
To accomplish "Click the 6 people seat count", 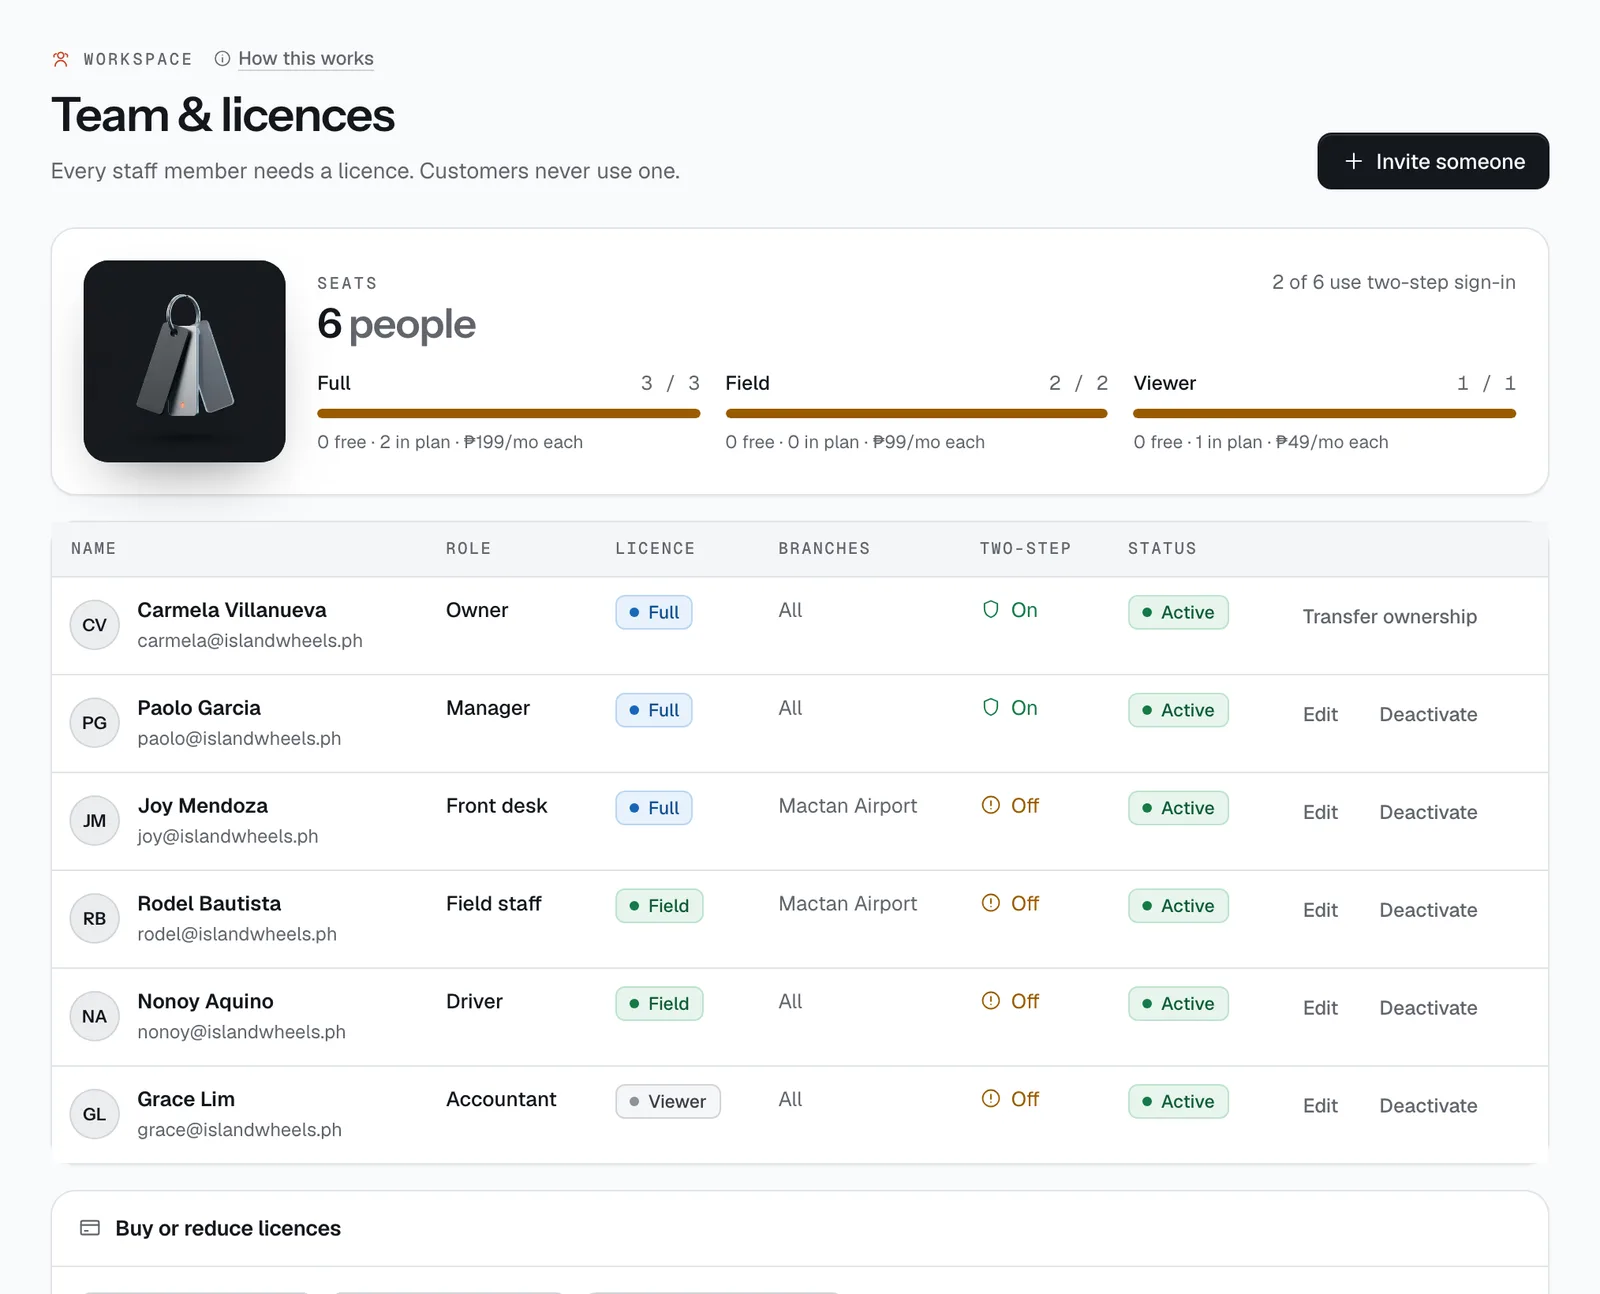I will coord(396,324).
